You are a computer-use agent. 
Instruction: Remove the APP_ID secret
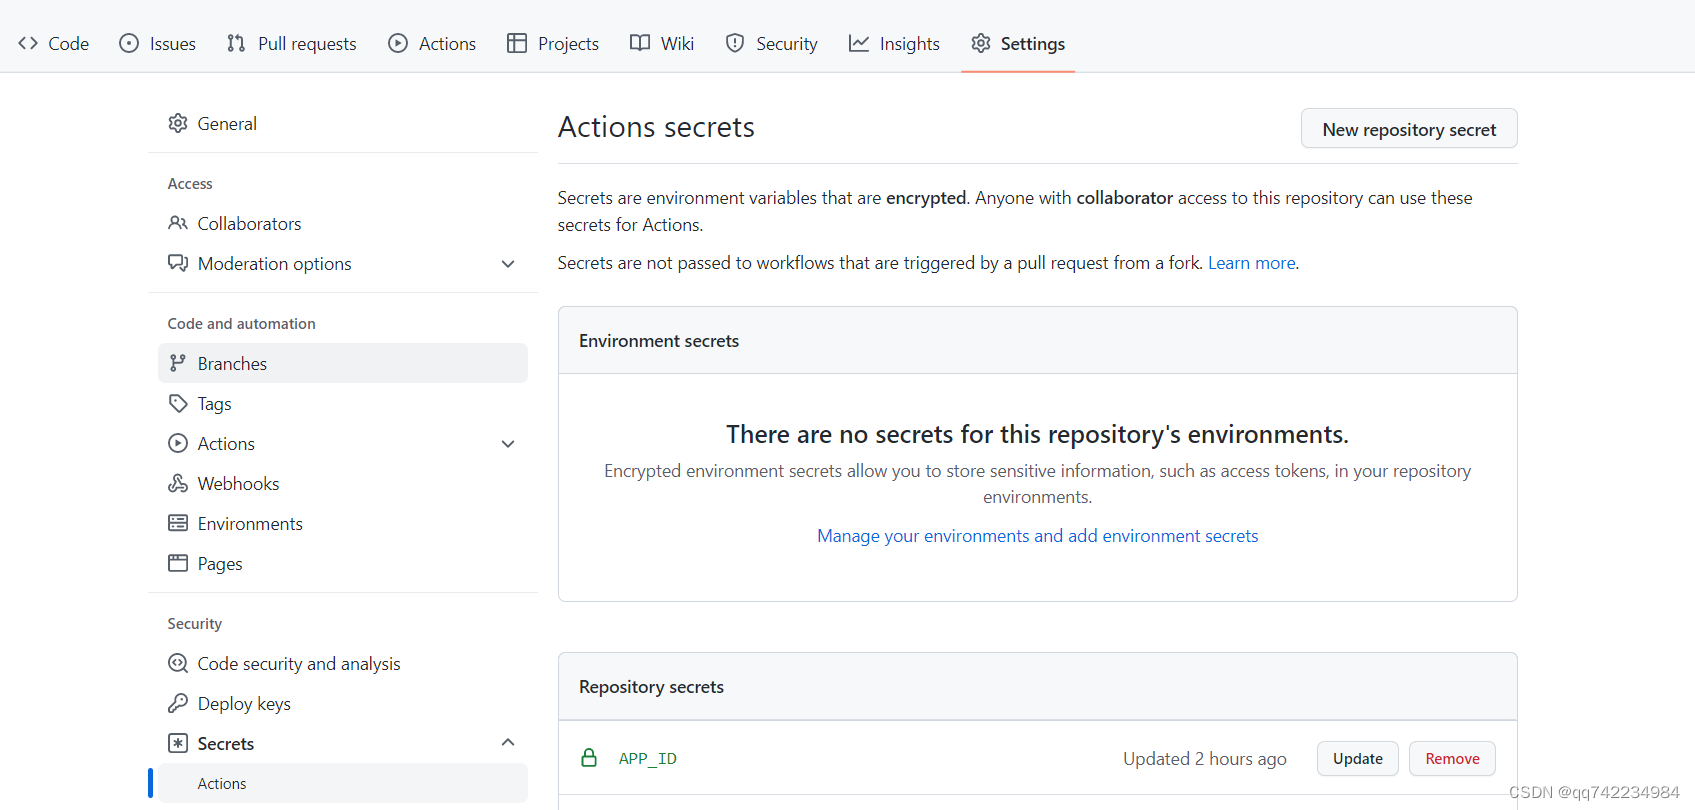pos(1452,758)
